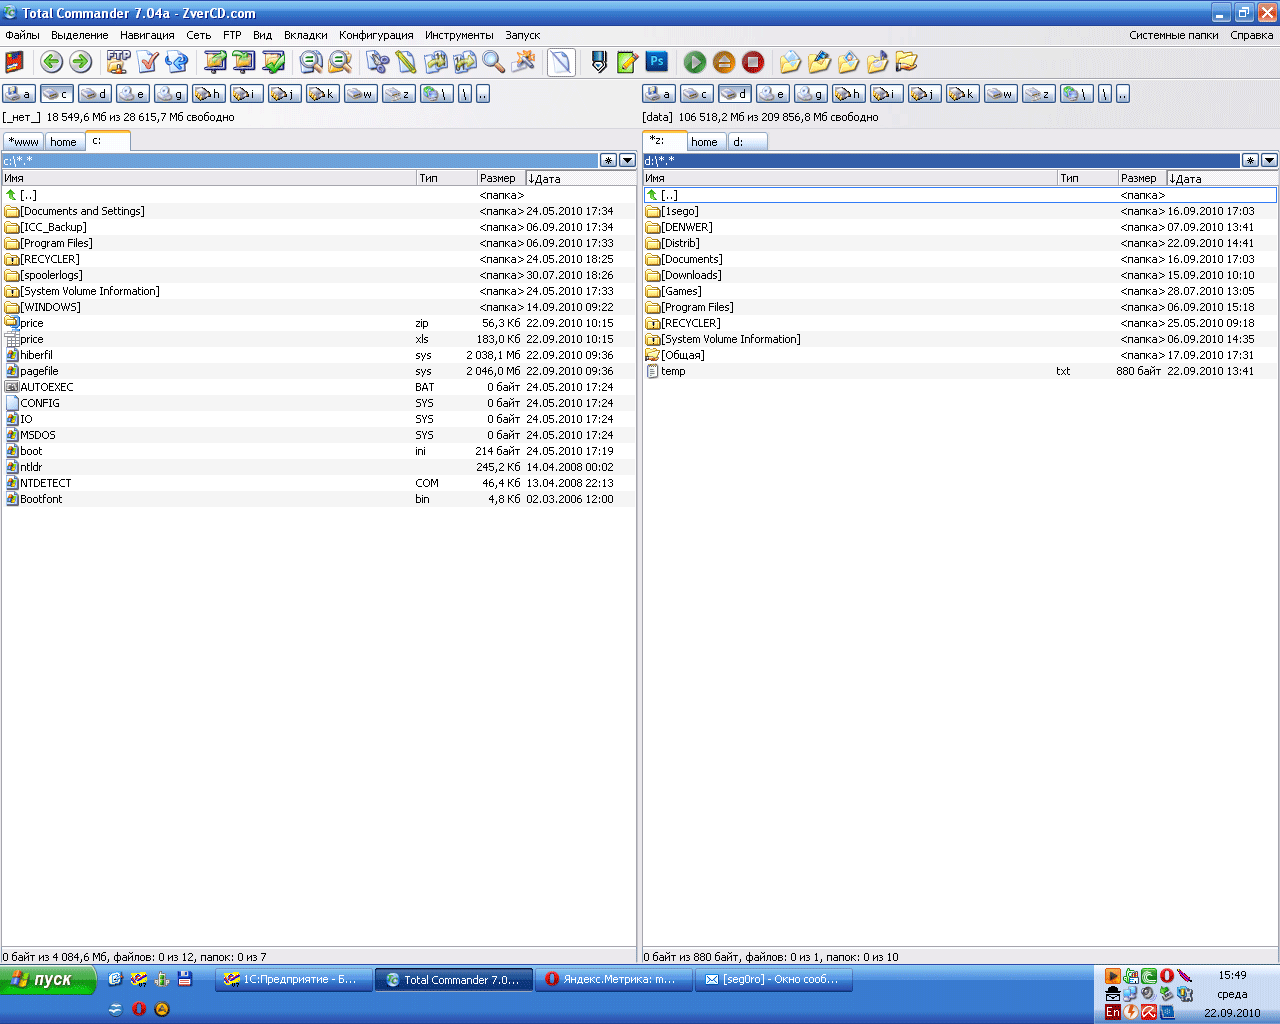Image resolution: width=1280 pixels, height=1024 pixels.
Task: Switch to the home tab in right panel
Action: point(704,142)
